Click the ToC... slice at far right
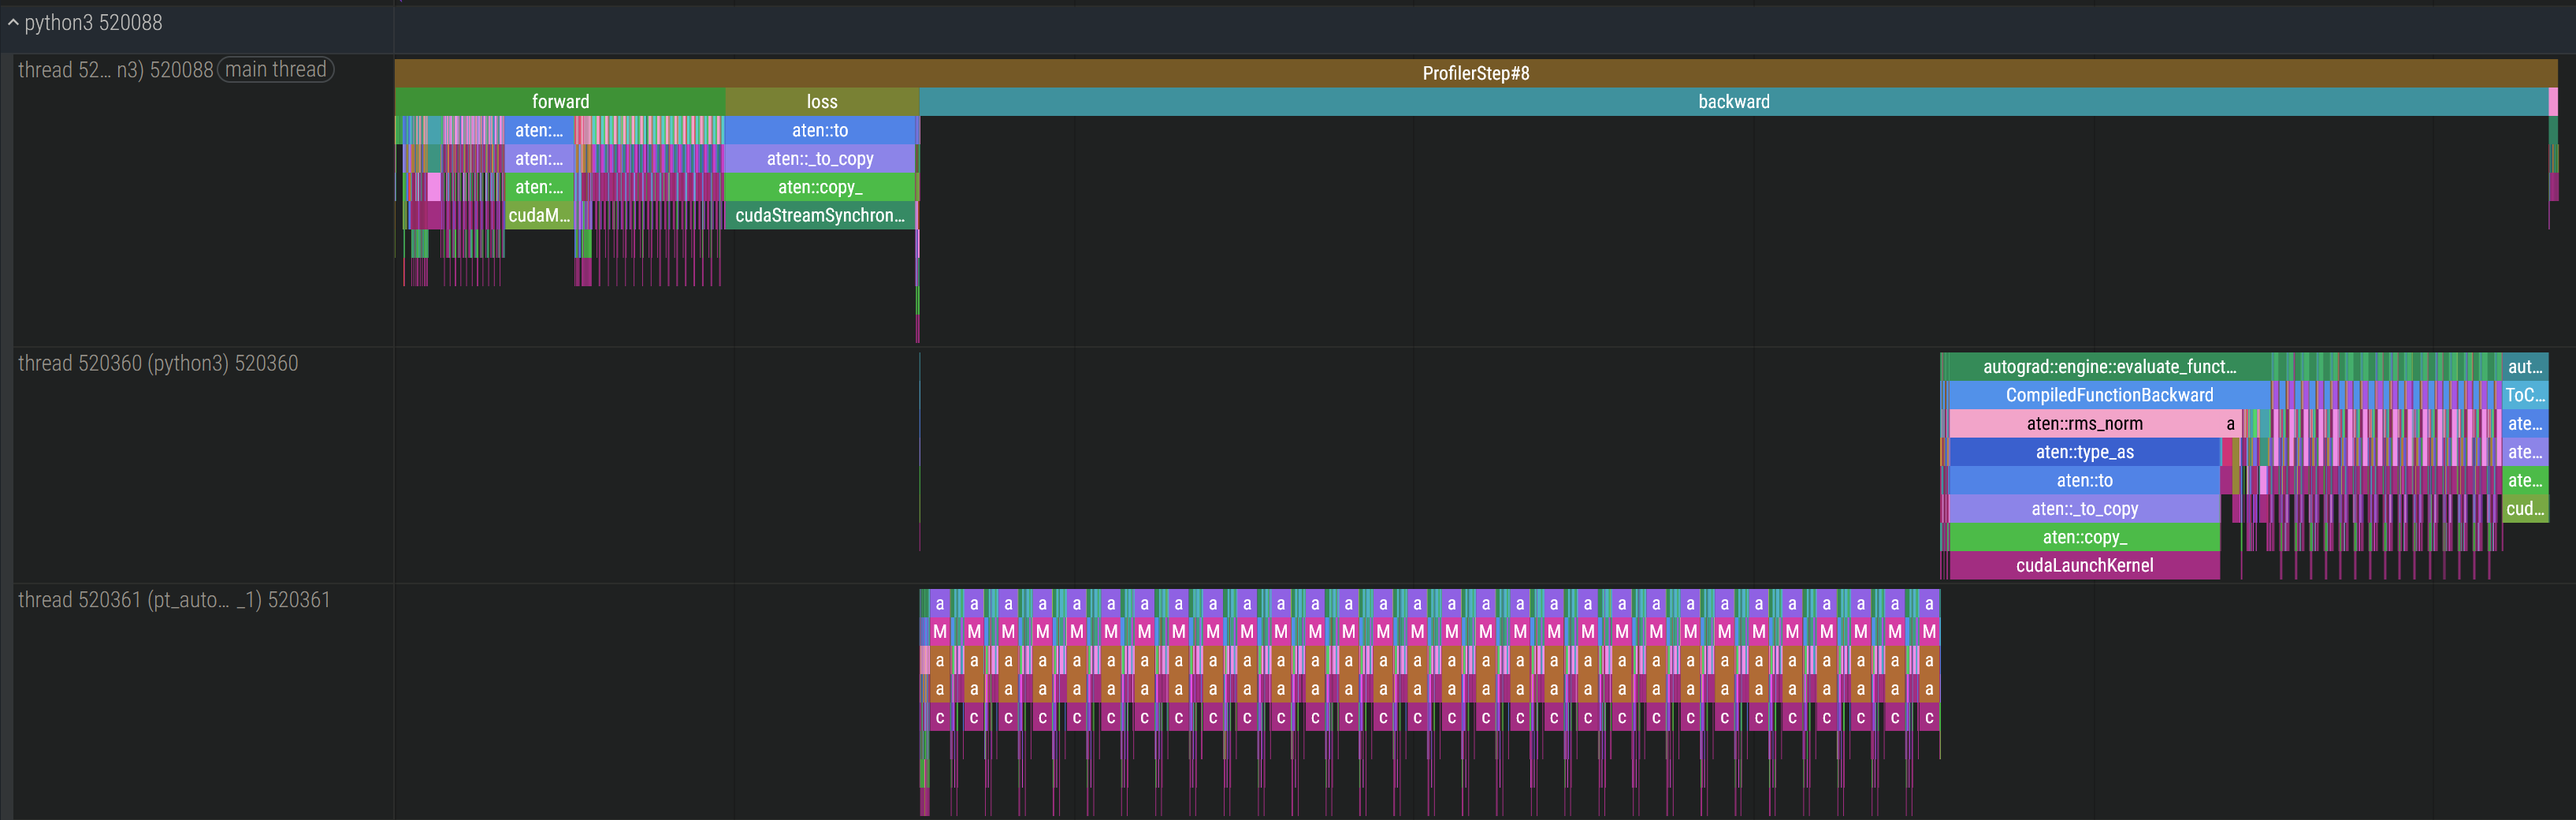The width and height of the screenshot is (2576, 820). pyautogui.click(x=2524, y=396)
